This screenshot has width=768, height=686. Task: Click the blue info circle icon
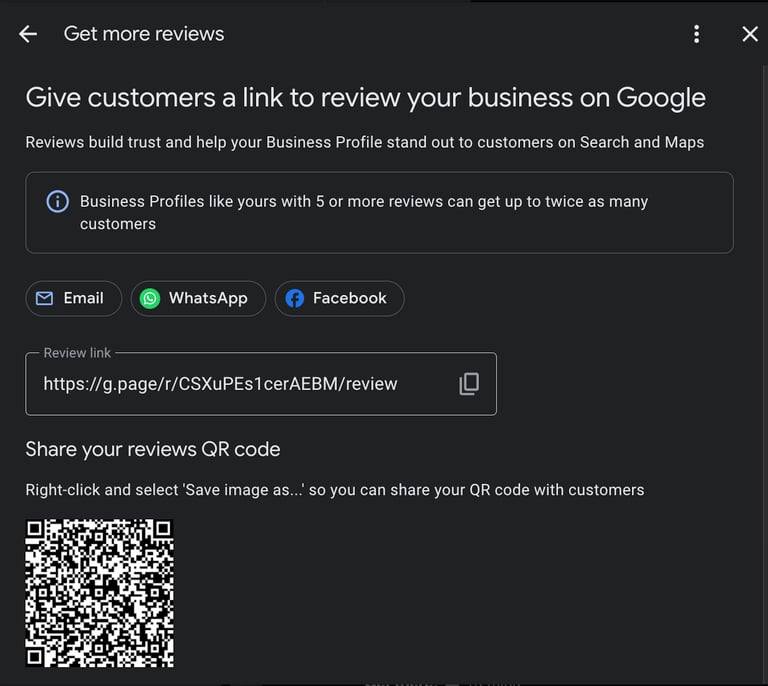pos(57,201)
